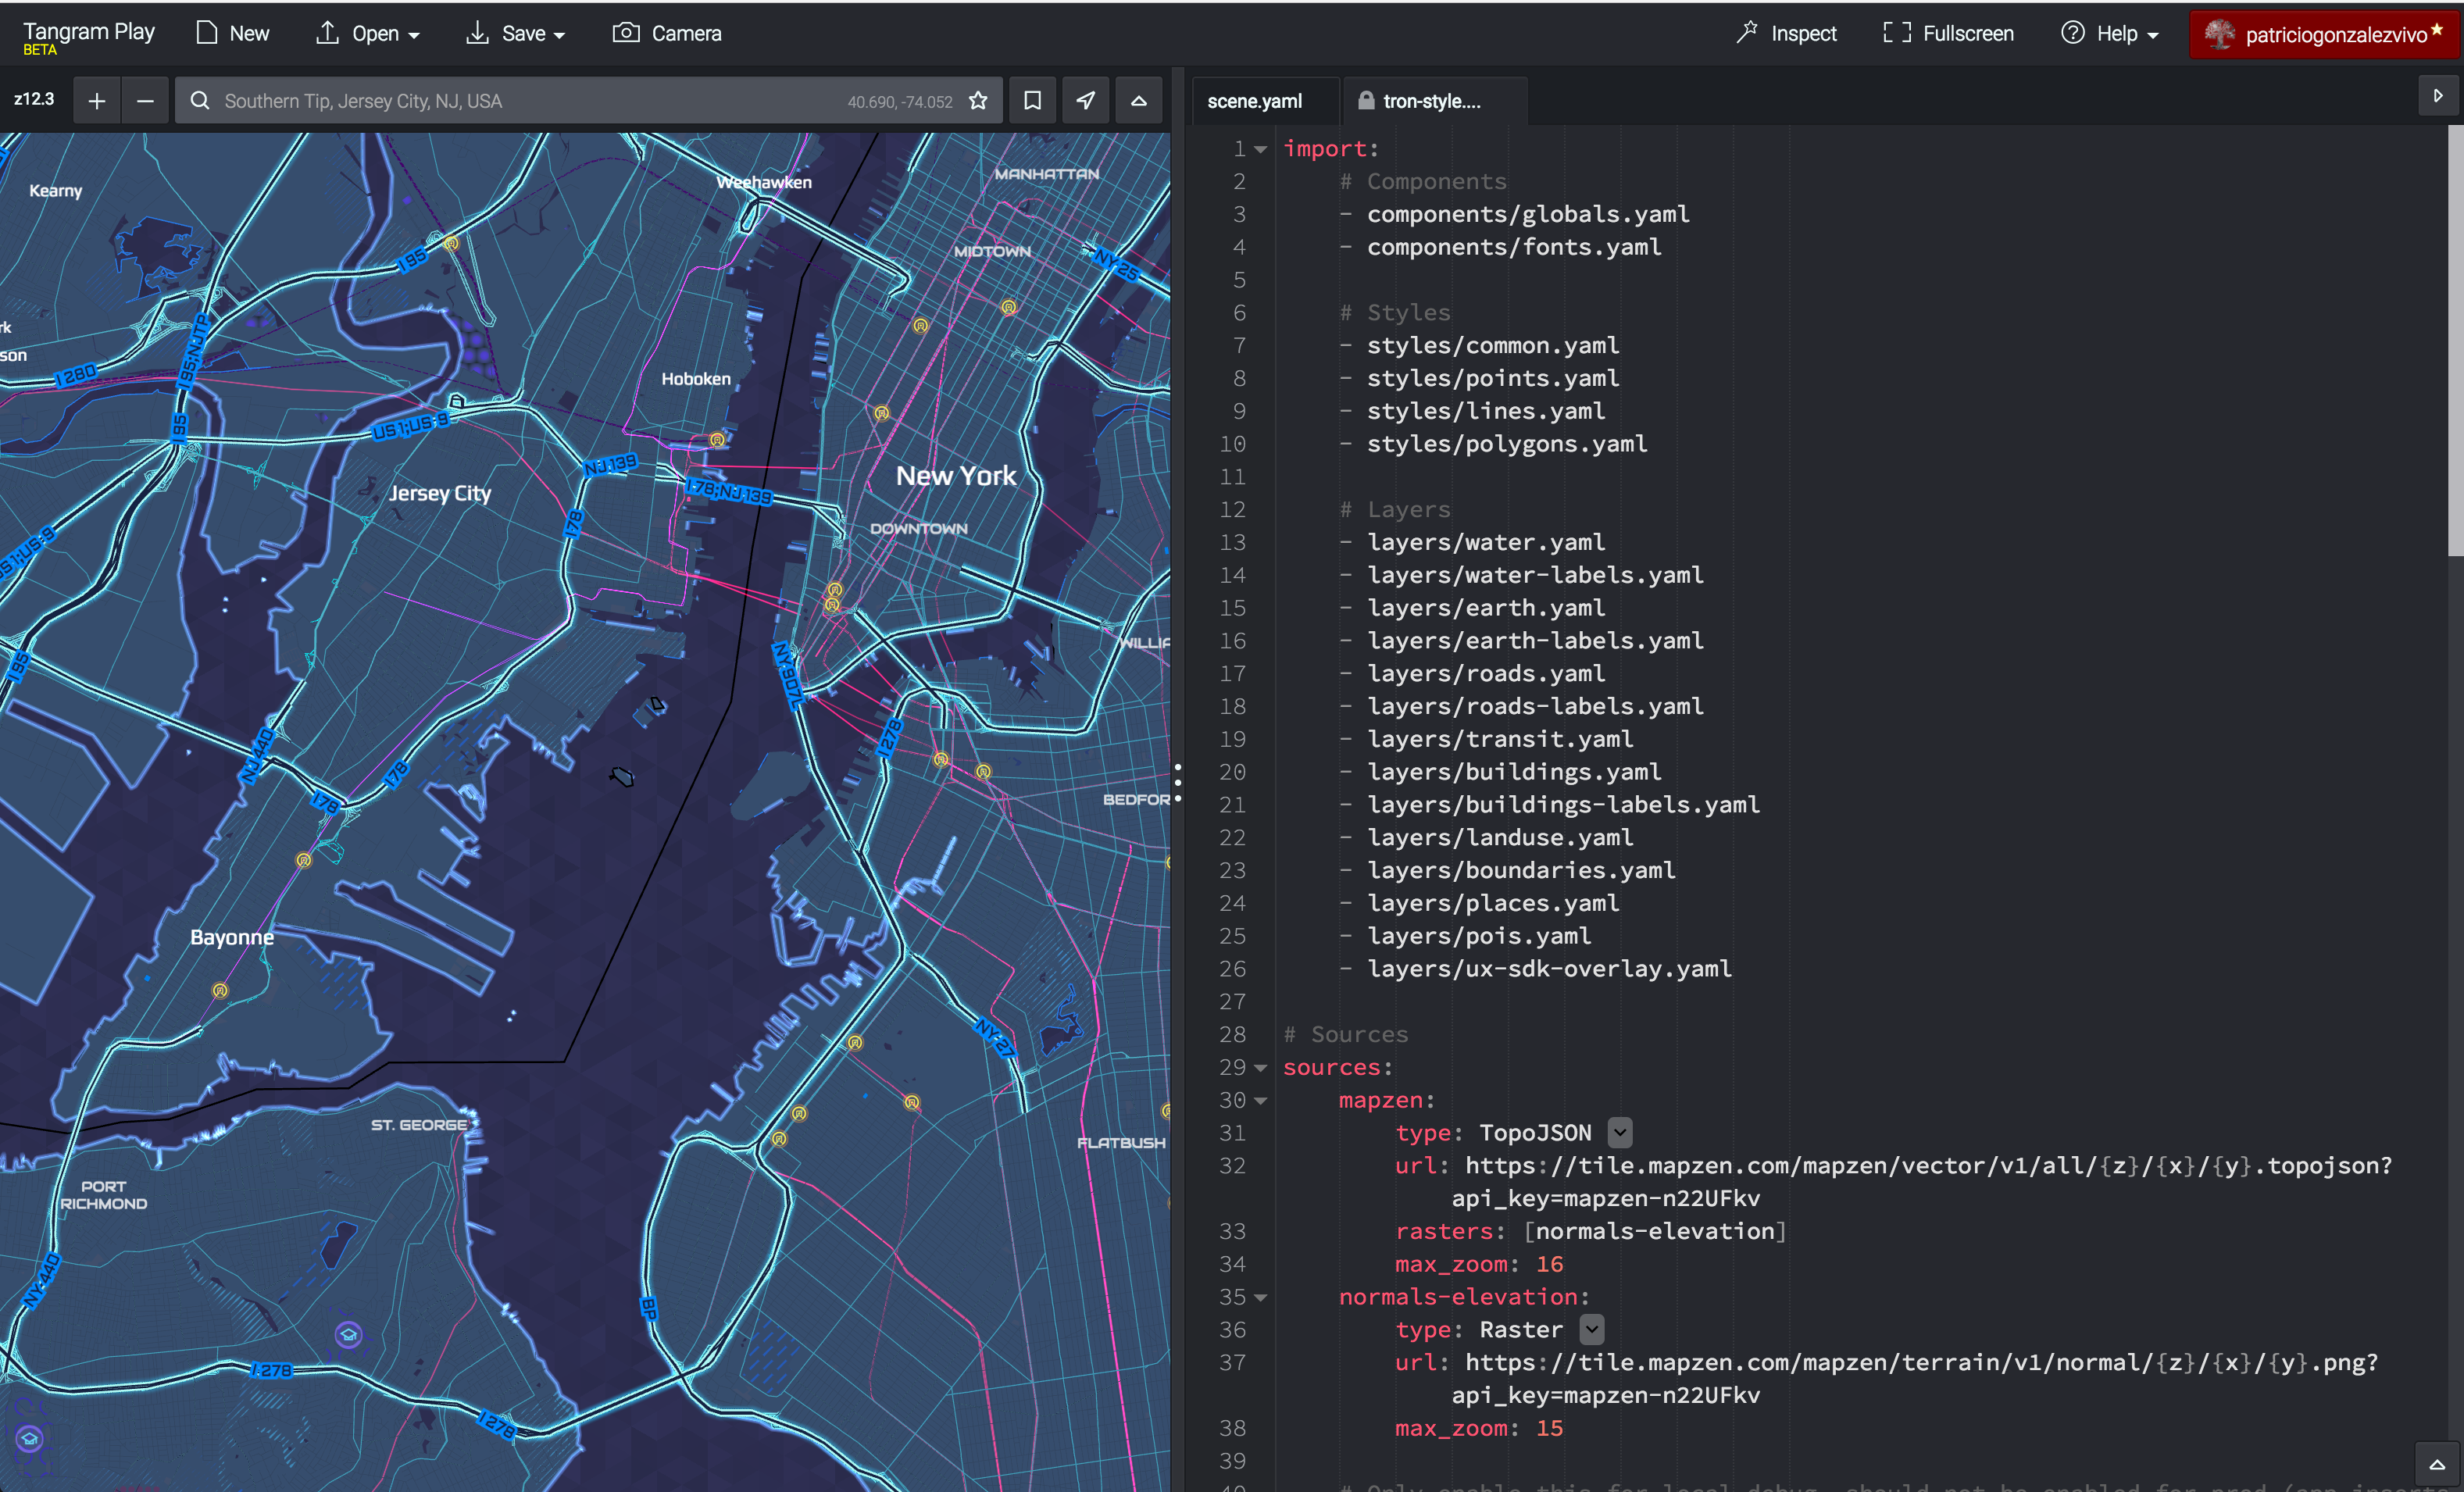Click the Kearny label on map
This screenshot has height=1492, width=2464.
55,190
